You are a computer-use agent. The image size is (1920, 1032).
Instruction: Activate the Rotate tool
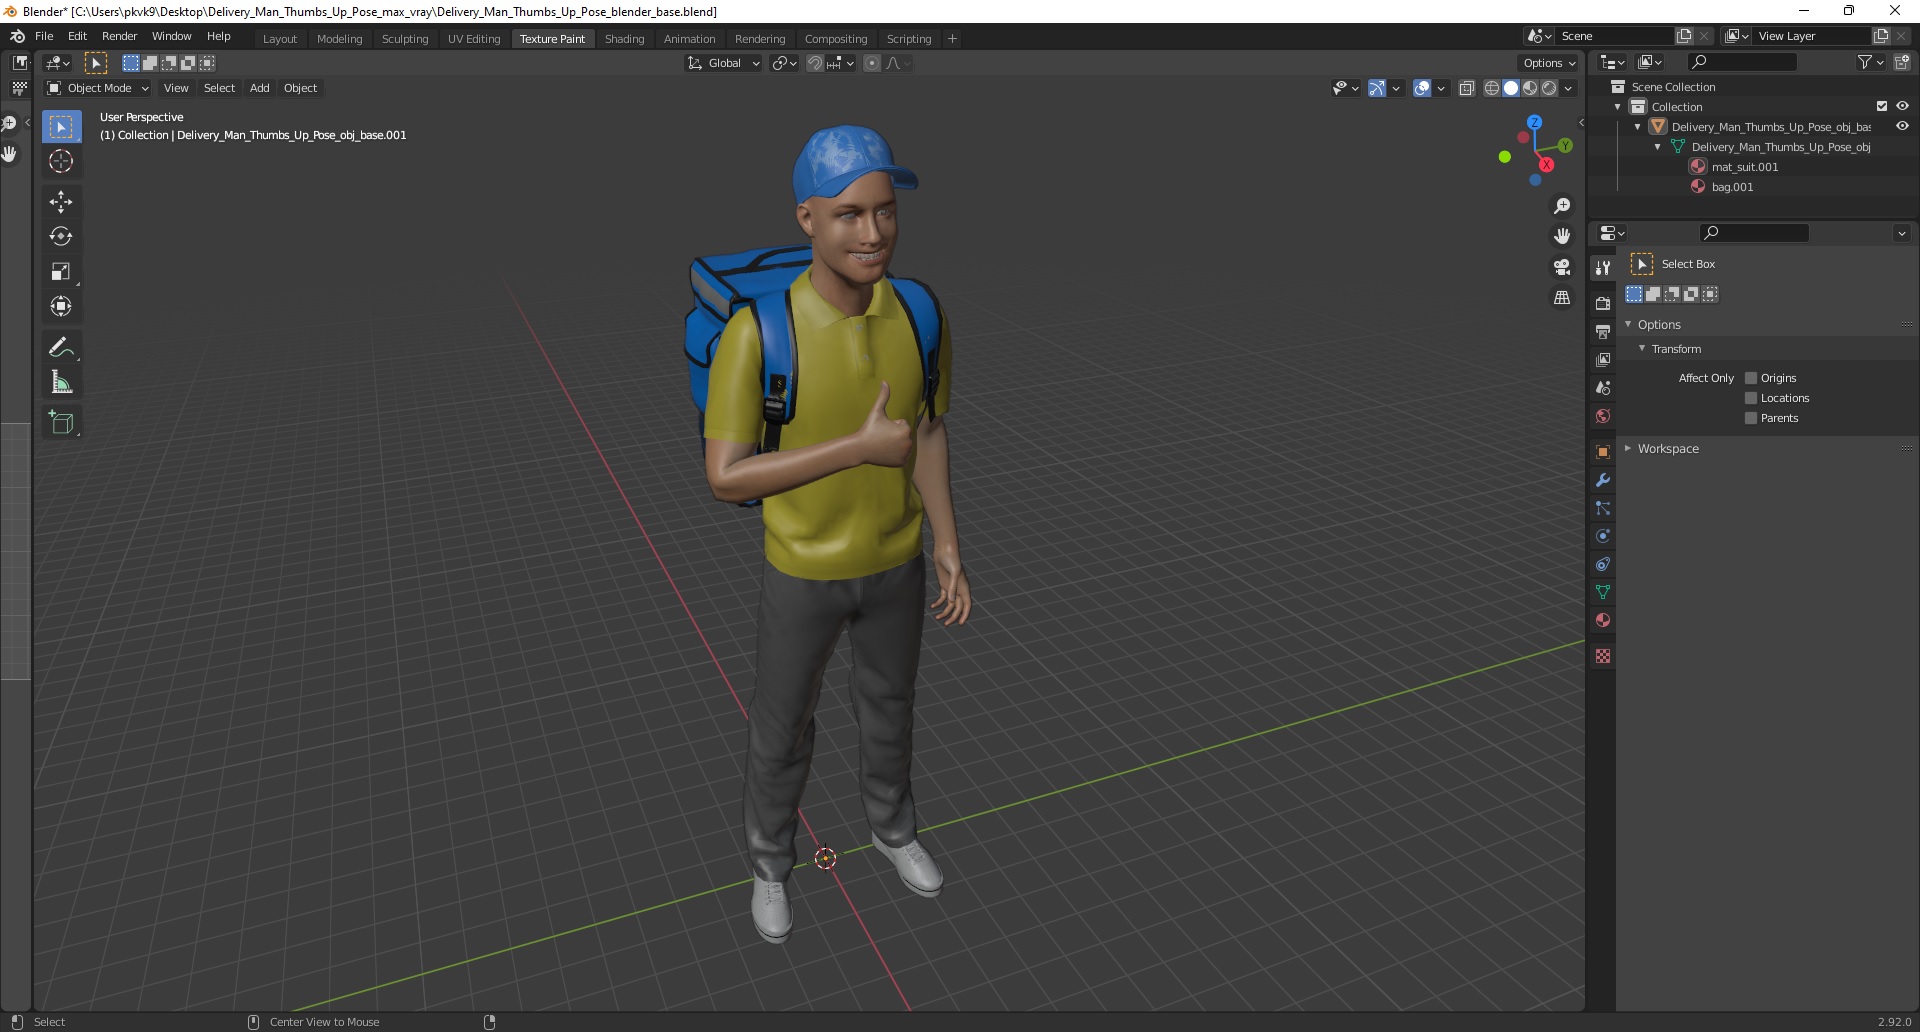pos(61,236)
